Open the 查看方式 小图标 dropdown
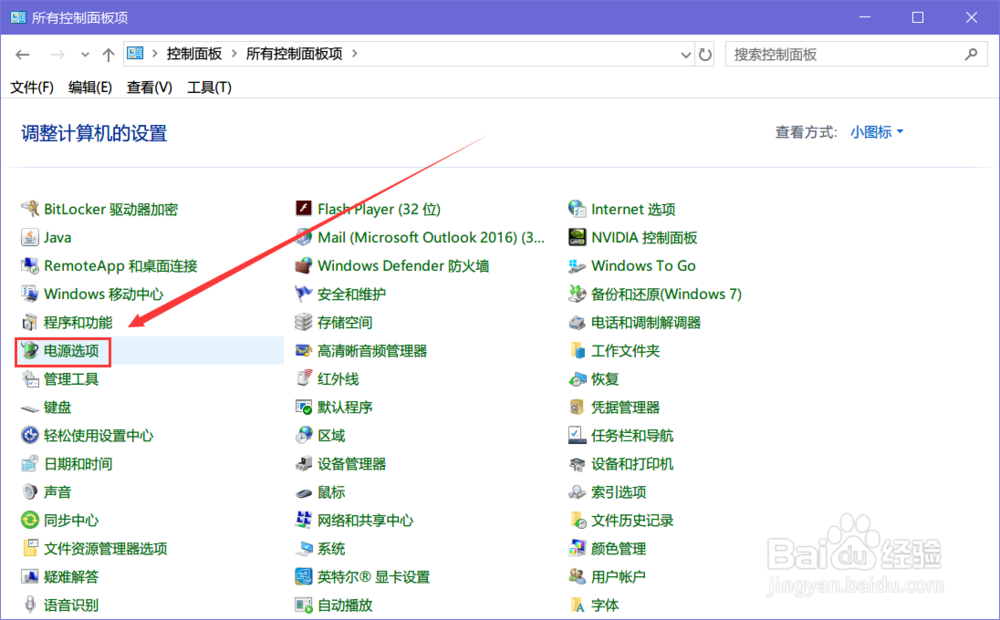Viewport: 1000px width, 620px height. click(x=877, y=132)
